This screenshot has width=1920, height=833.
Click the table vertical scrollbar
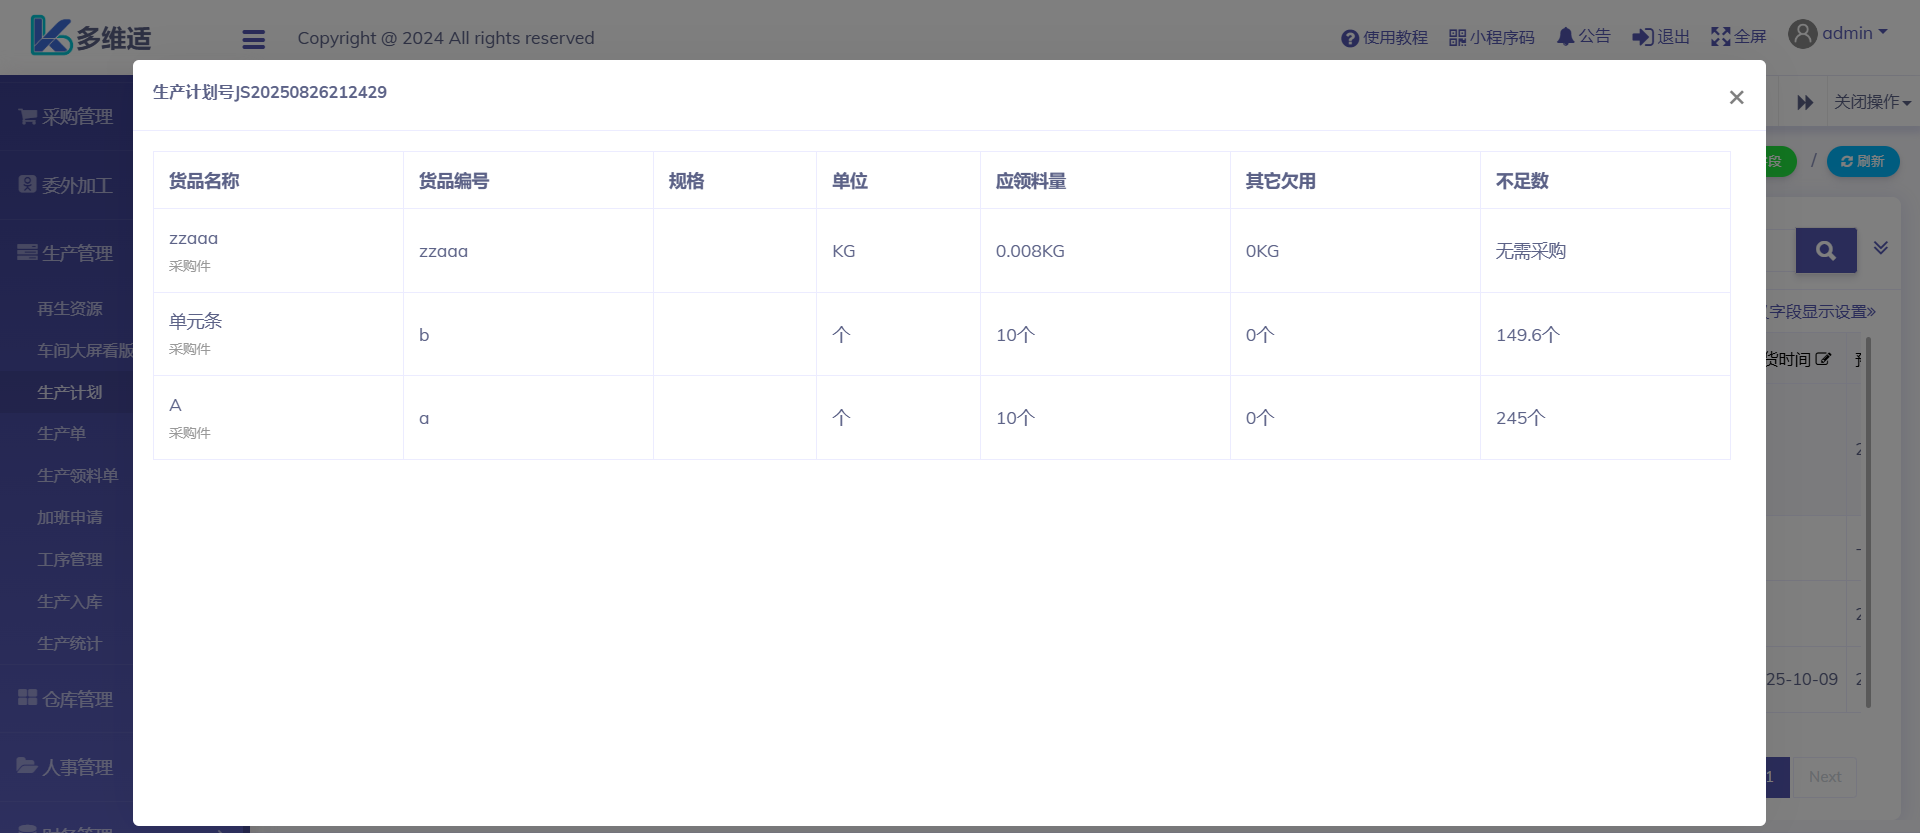tap(1868, 520)
